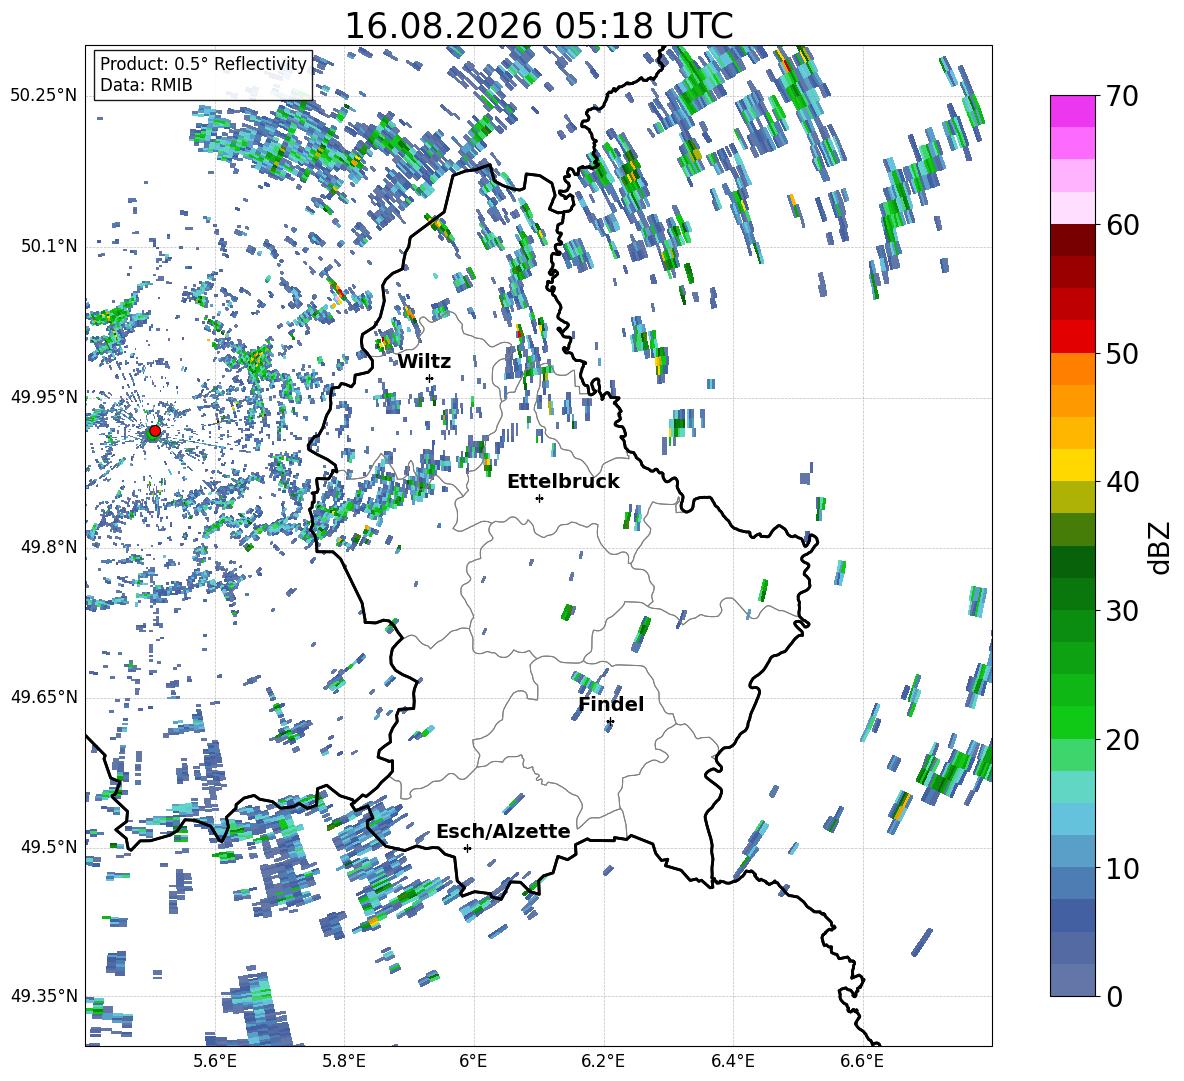The height and width of the screenshot is (1081, 1184).
Task: Select the Ettelbruck city label
Action: [x=563, y=481]
